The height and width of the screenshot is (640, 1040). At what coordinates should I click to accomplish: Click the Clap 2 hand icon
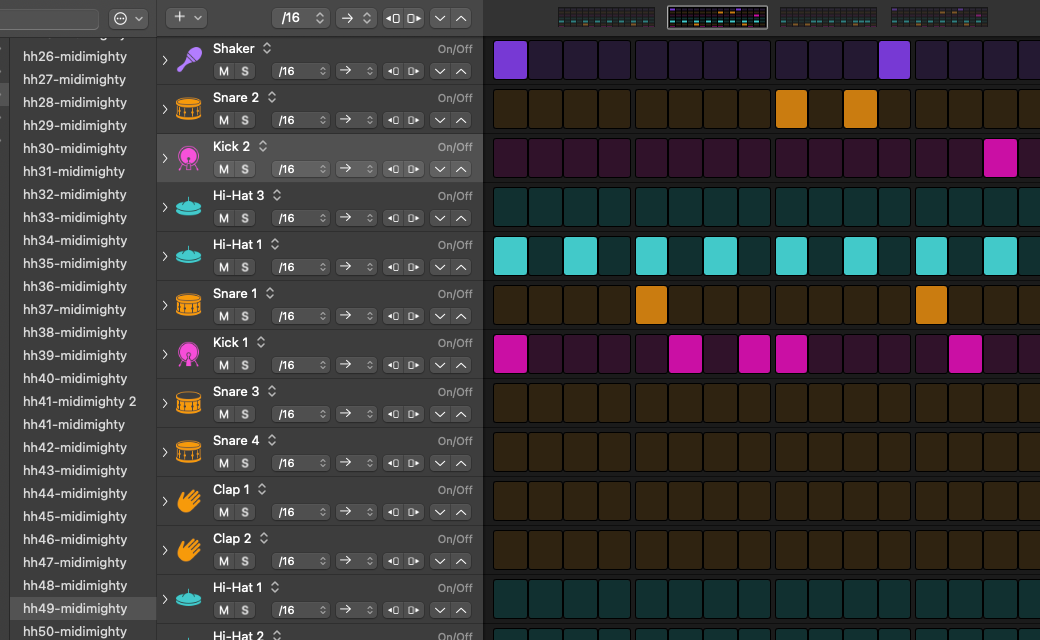189,550
